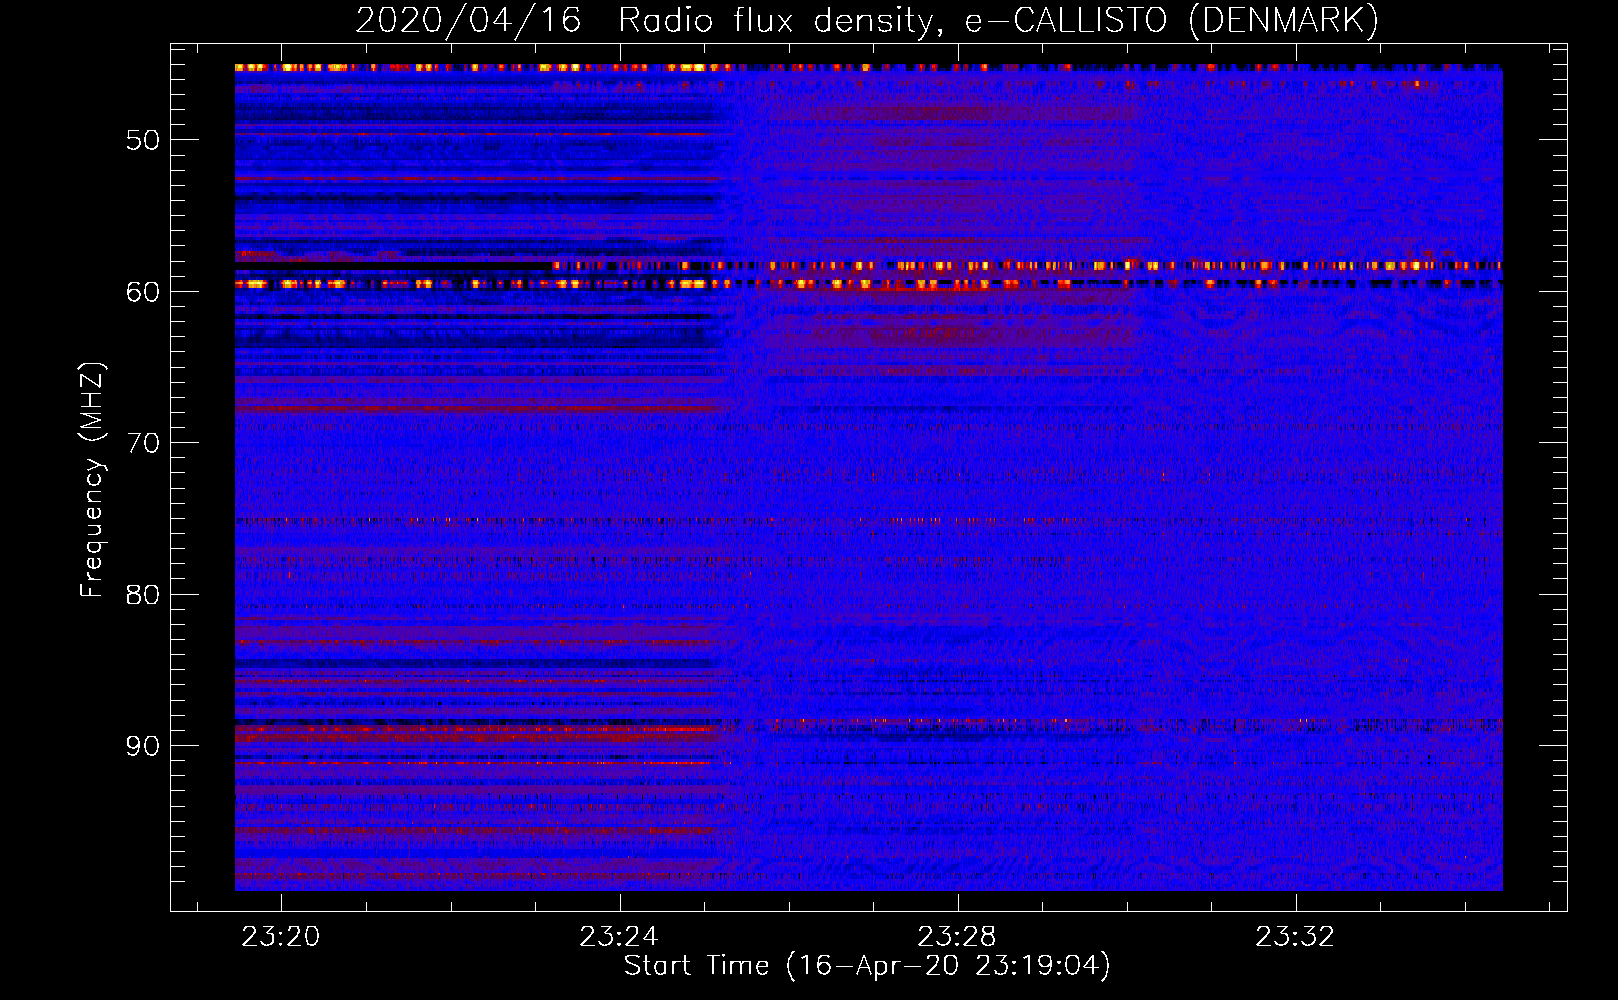The height and width of the screenshot is (1000, 1618).
Task: Click the 23:24 time tick label
Action: click(619, 937)
